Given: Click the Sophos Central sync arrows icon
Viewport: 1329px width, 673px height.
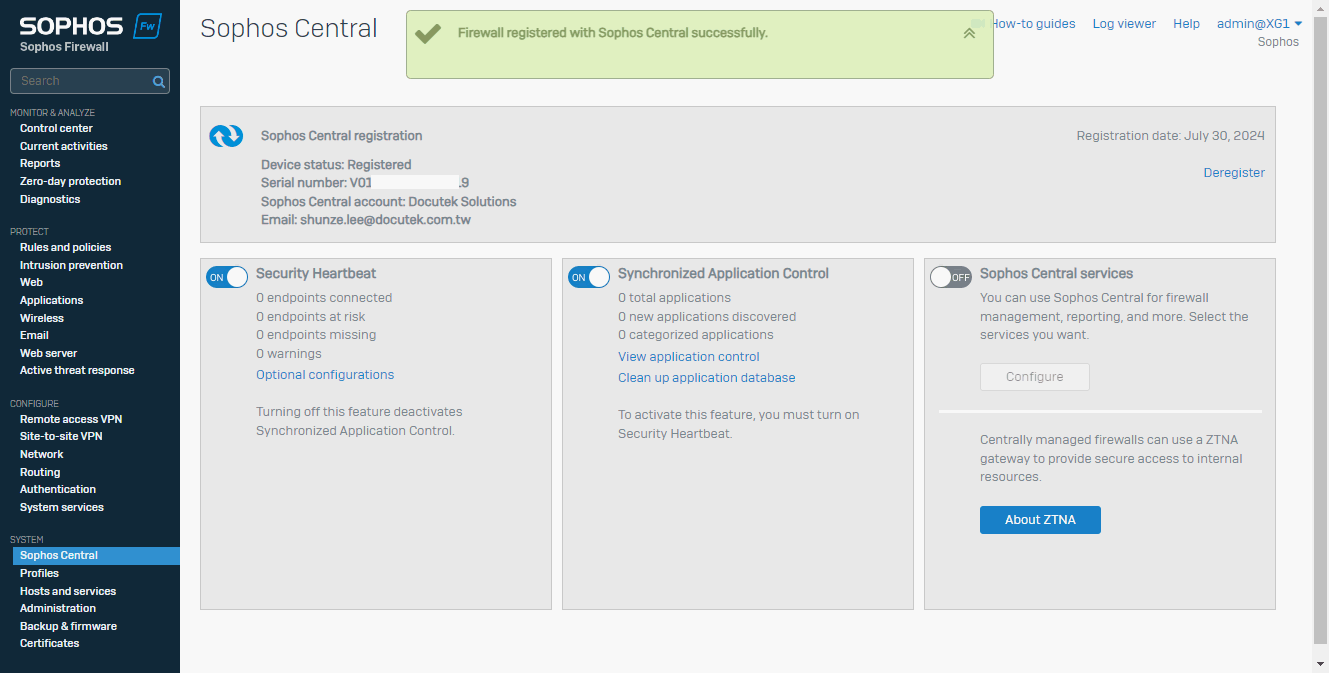Looking at the screenshot, I should (x=226, y=136).
